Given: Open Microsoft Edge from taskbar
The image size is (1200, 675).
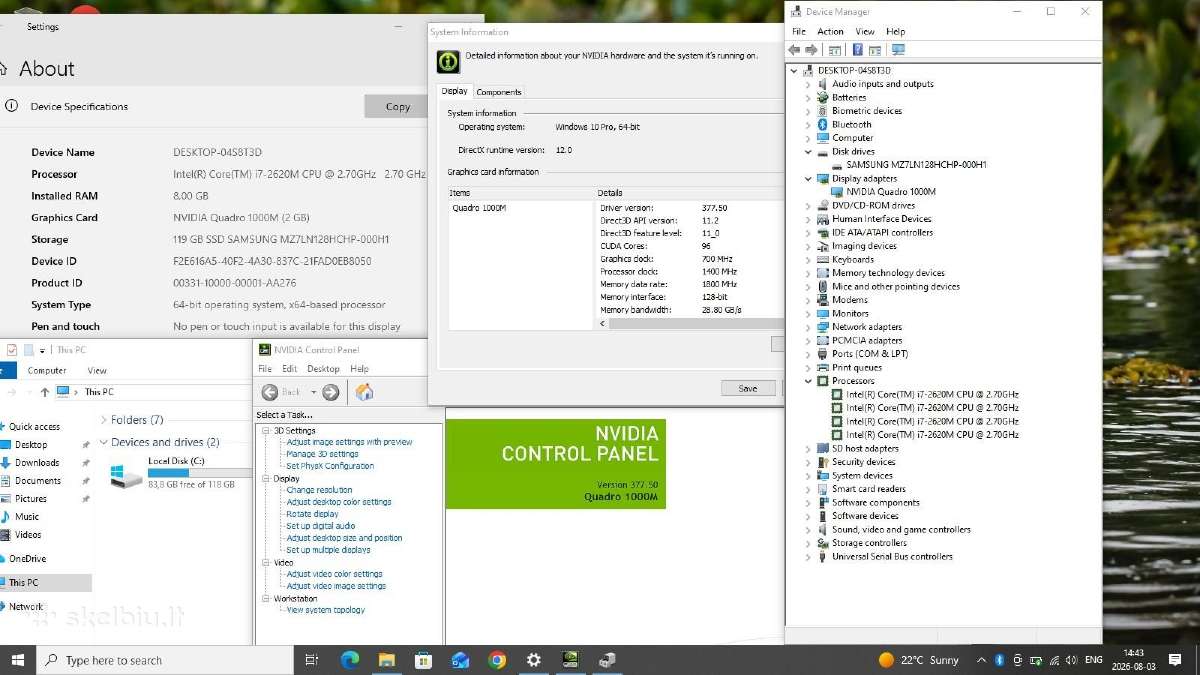Looking at the screenshot, I should 349,660.
